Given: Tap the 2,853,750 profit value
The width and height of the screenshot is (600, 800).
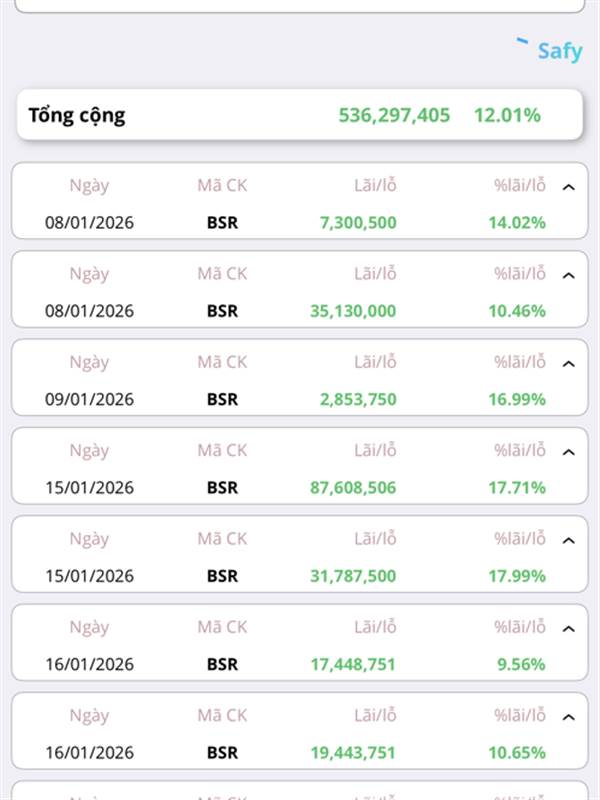Looking at the screenshot, I should point(358,399).
